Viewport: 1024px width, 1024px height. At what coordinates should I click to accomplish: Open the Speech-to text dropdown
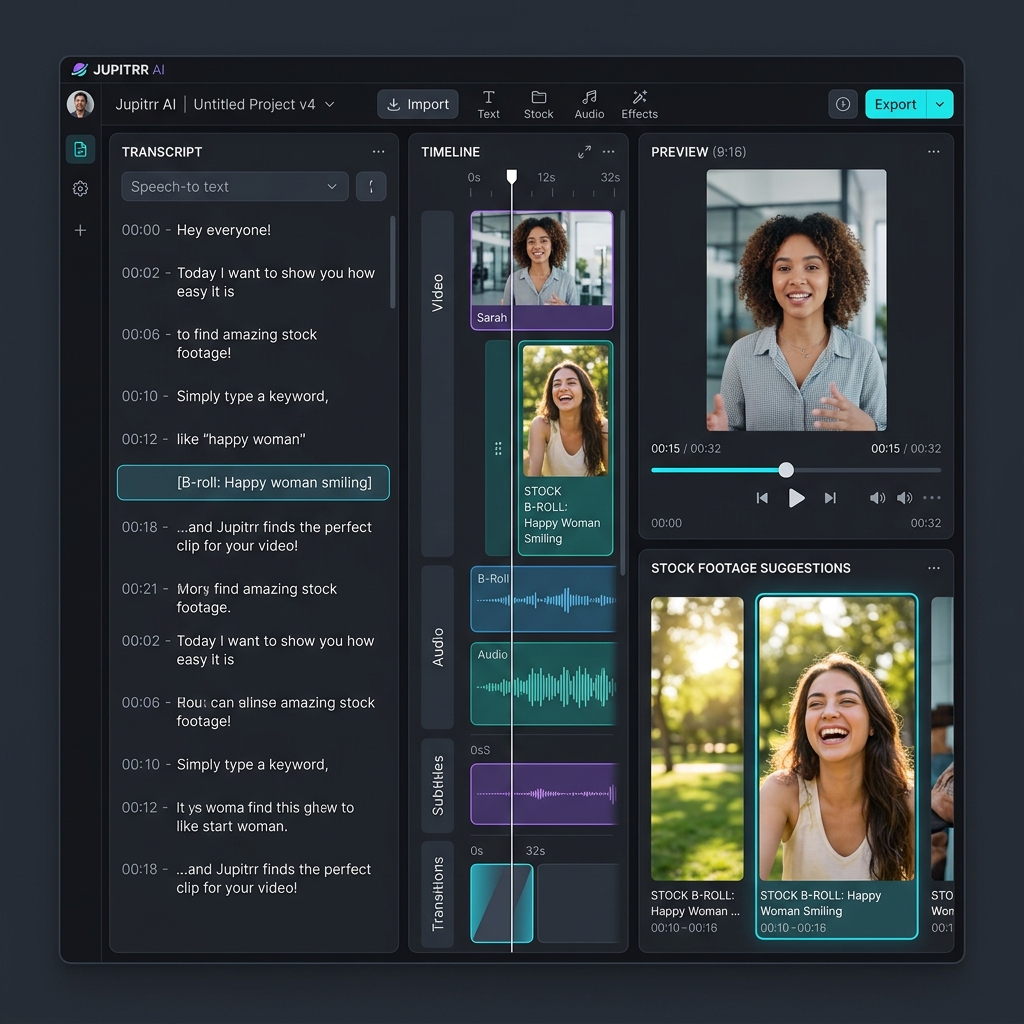[234, 187]
